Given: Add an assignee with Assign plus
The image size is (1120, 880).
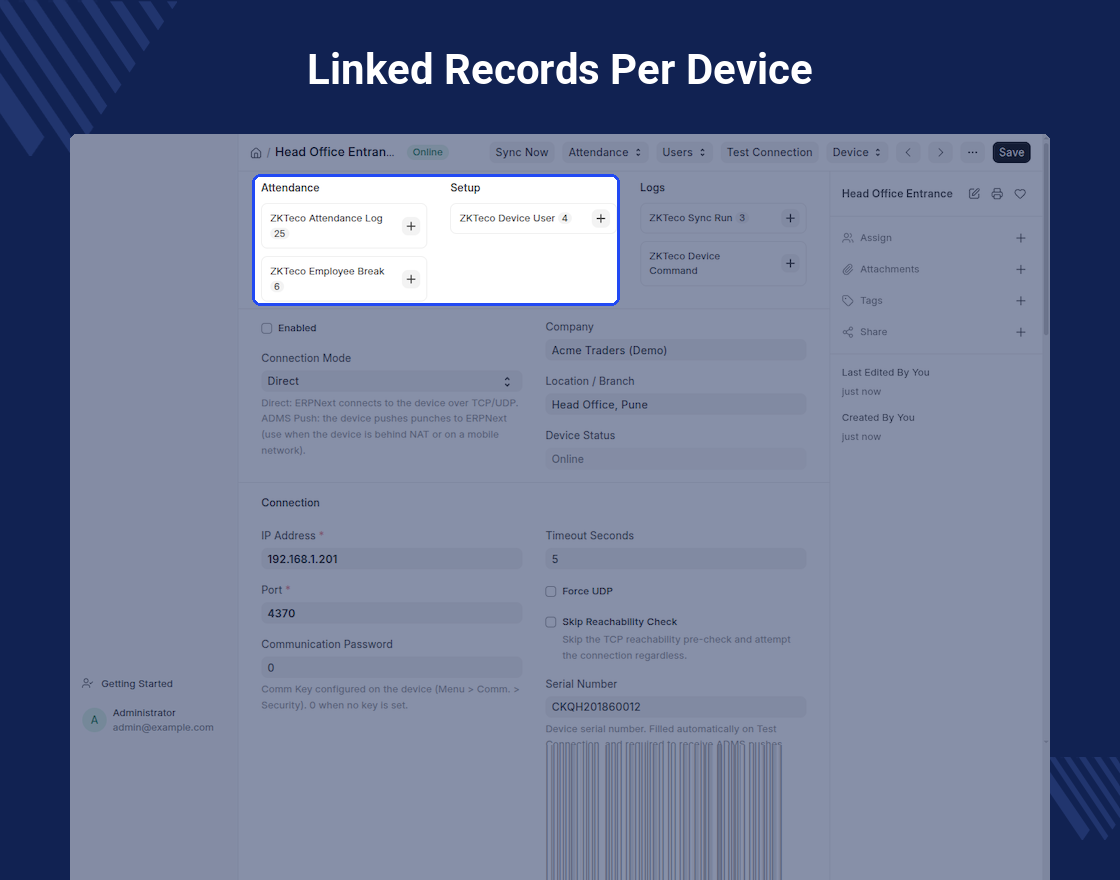Looking at the screenshot, I should (1021, 238).
